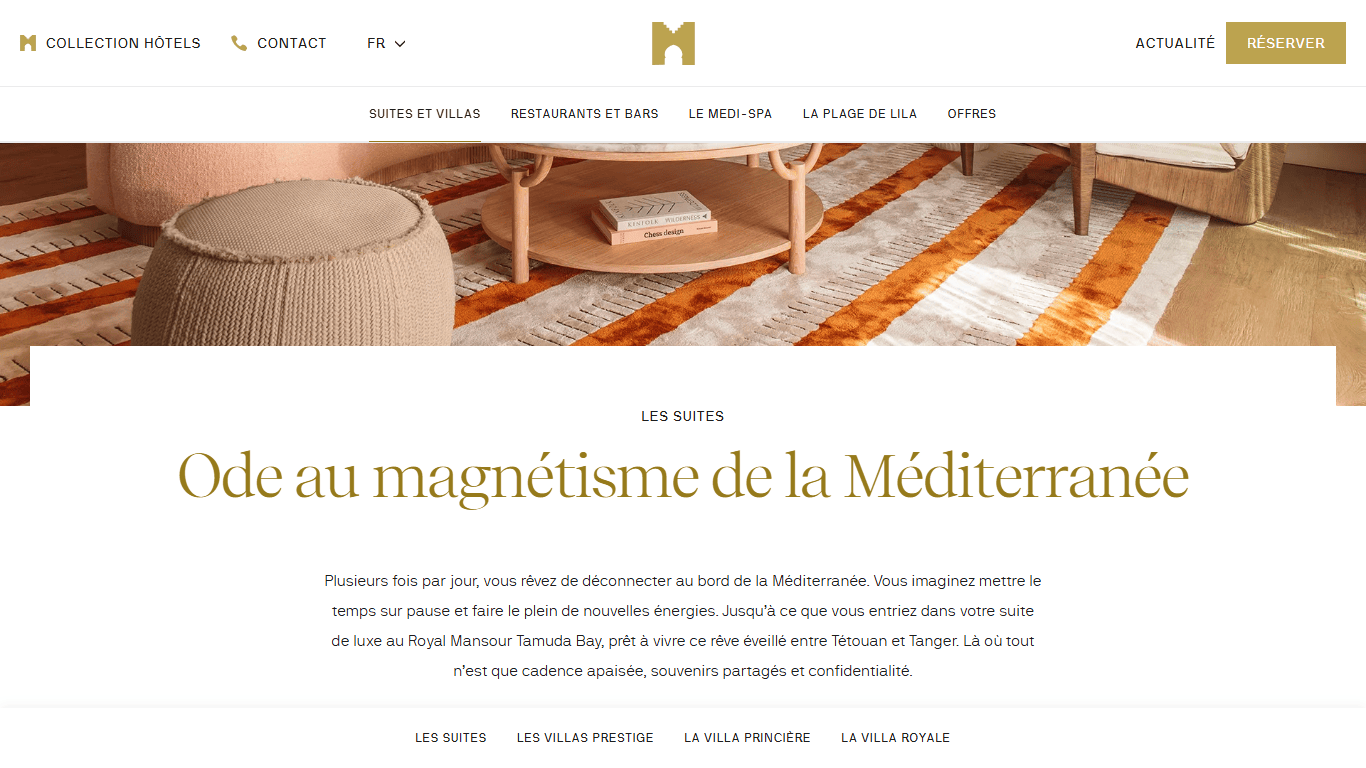View the Offres page
Screen dimensions: 1366x768
tap(972, 114)
